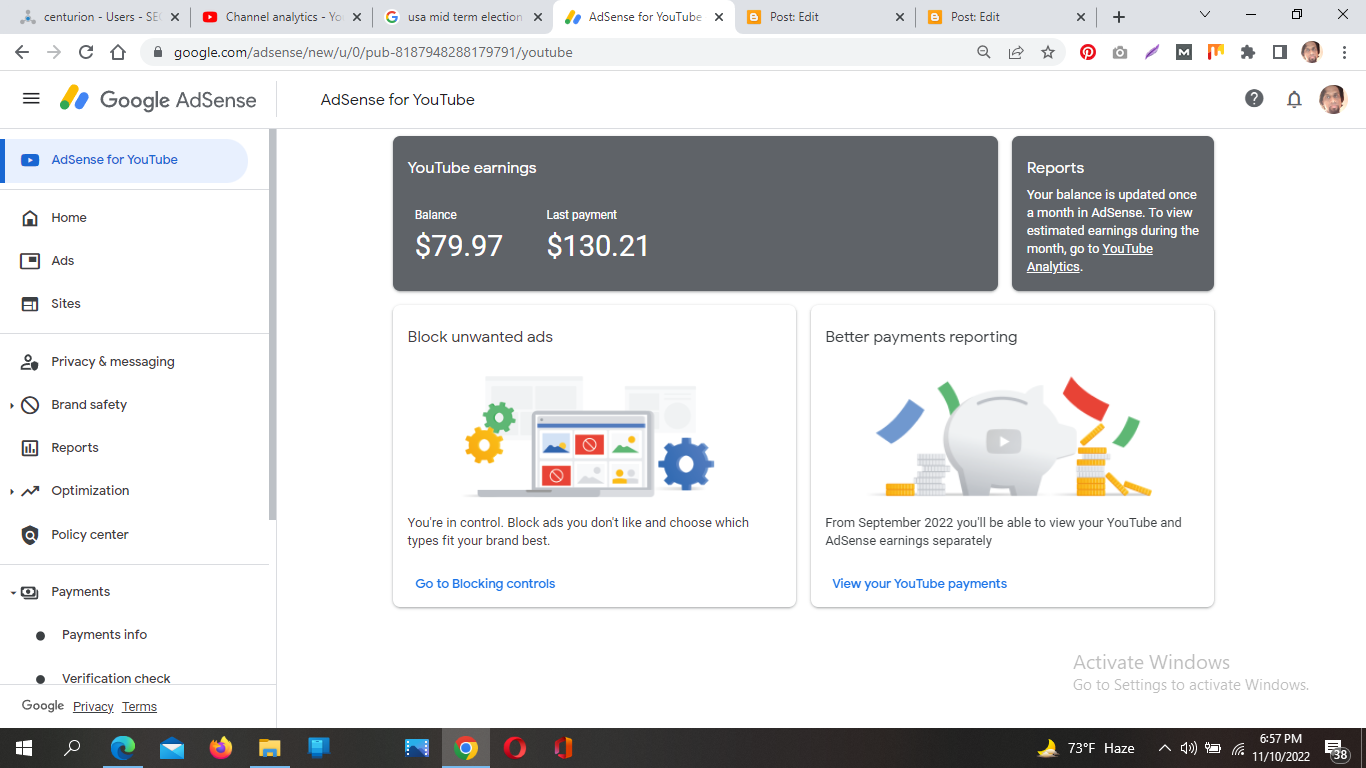Open the Ads section

tap(63, 261)
